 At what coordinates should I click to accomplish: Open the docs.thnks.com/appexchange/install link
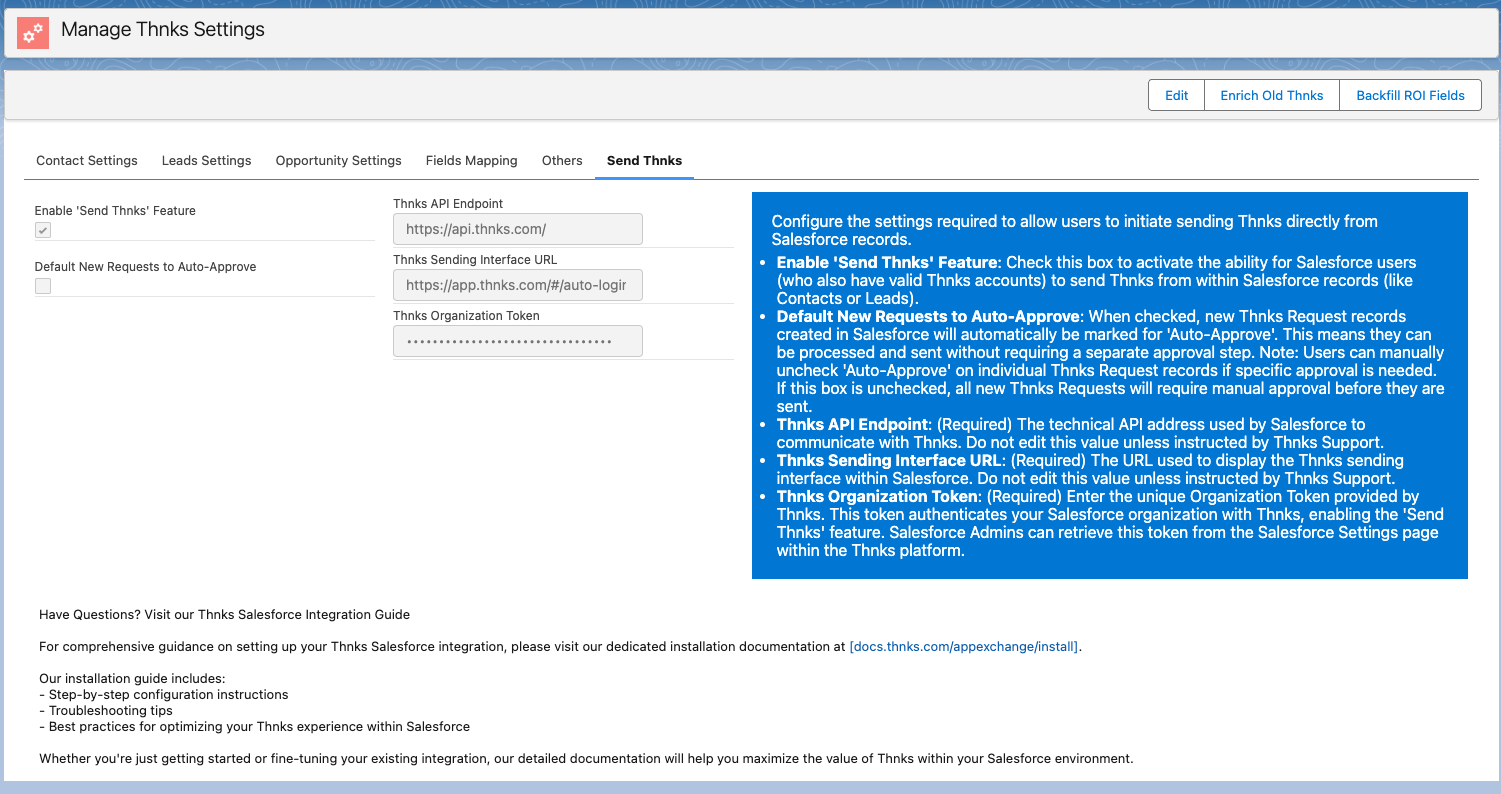tap(965, 647)
